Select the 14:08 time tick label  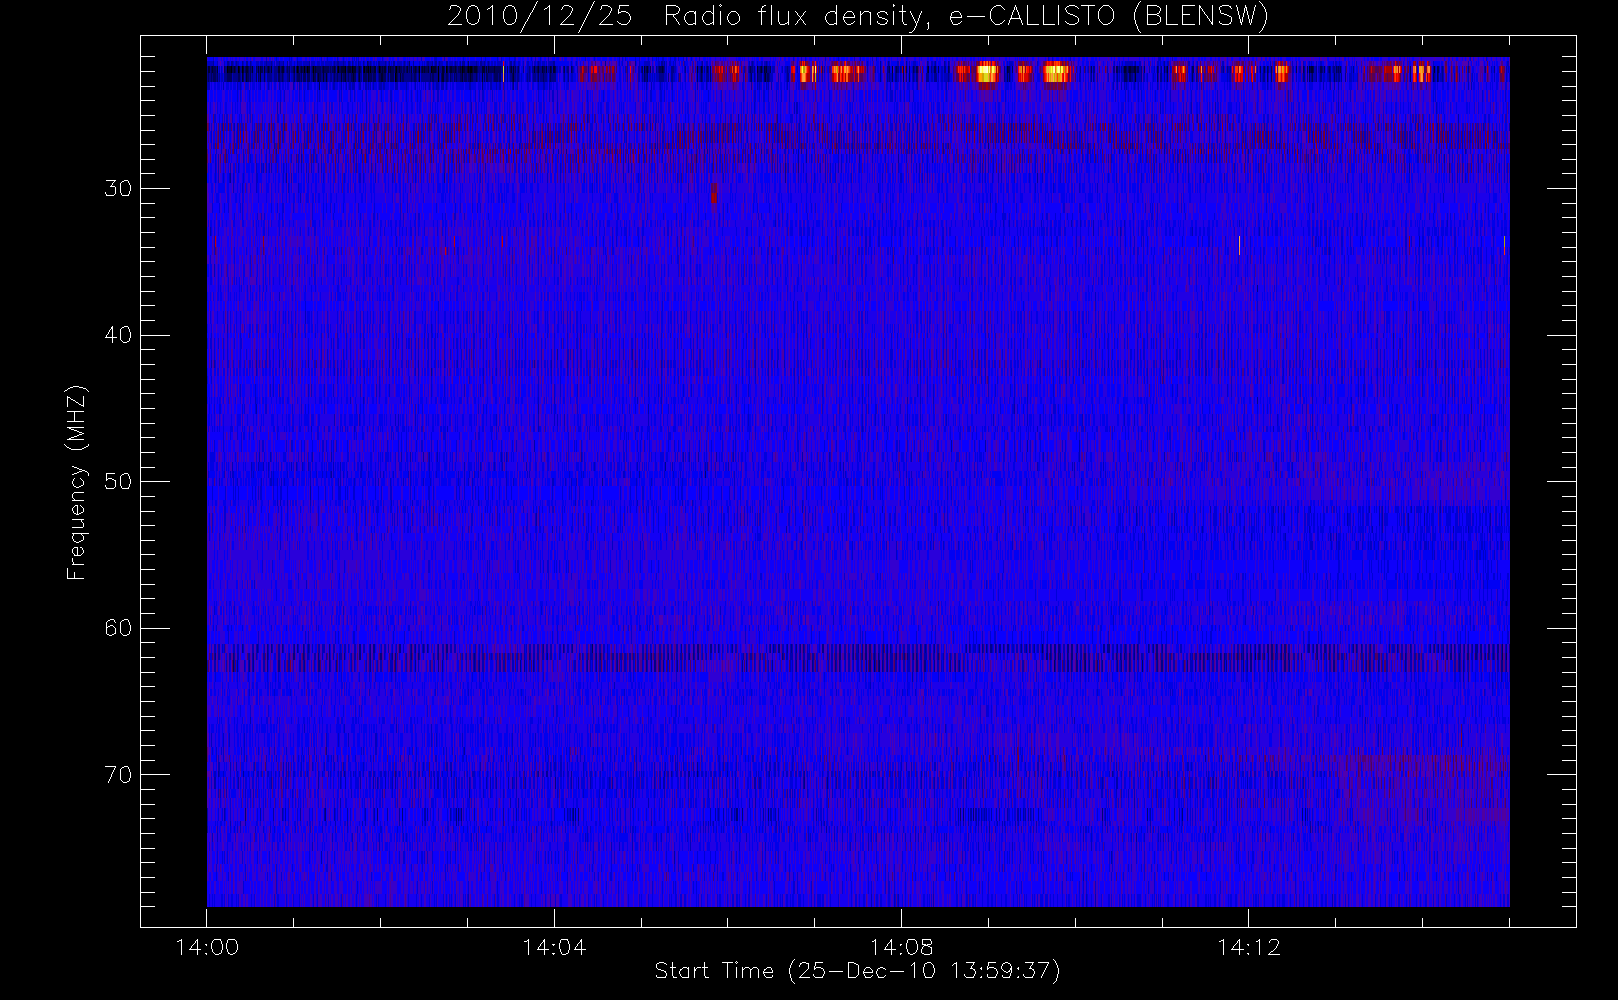point(900,947)
